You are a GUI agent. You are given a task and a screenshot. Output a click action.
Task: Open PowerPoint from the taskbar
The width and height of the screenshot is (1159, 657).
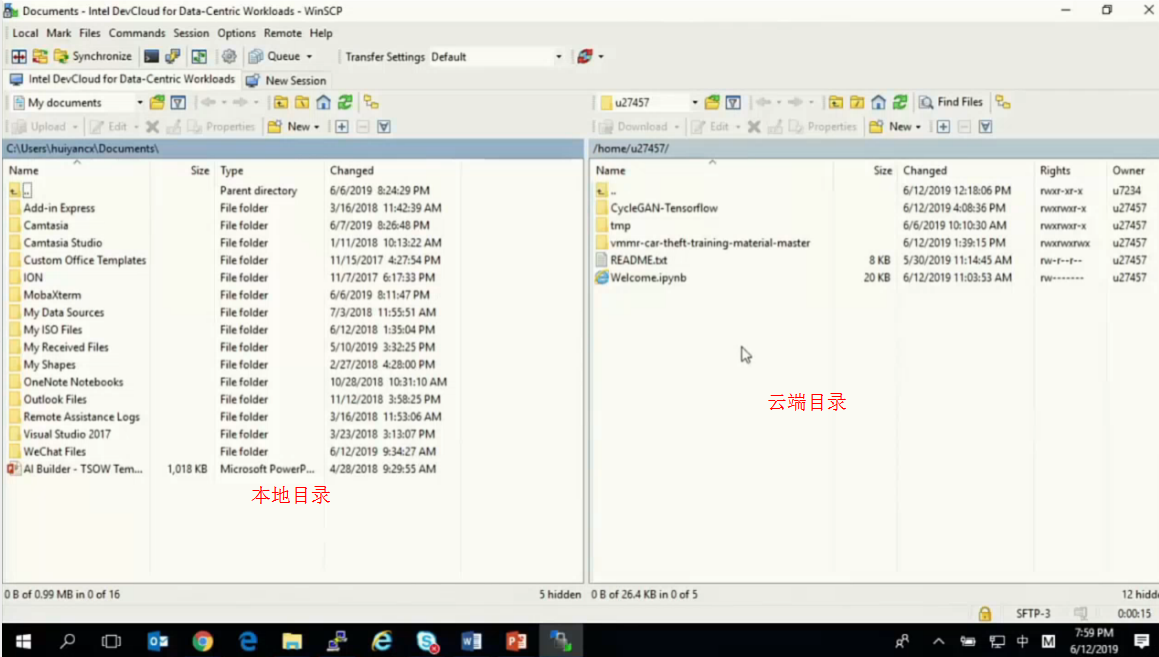(517, 641)
